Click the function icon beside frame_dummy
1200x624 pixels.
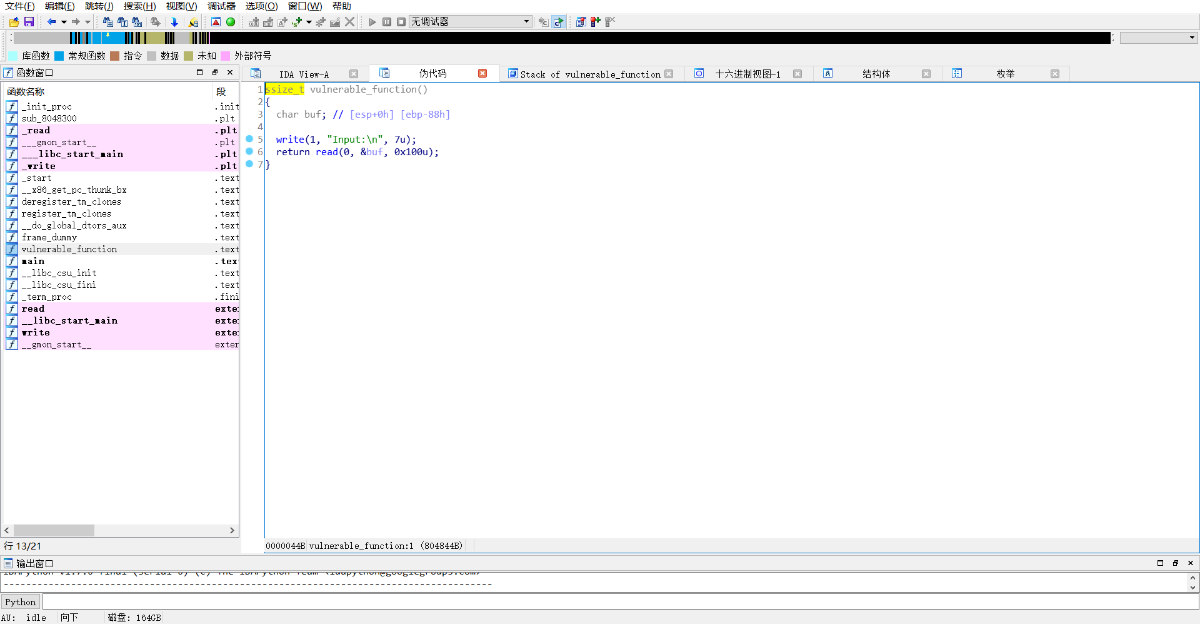click(12, 237)
